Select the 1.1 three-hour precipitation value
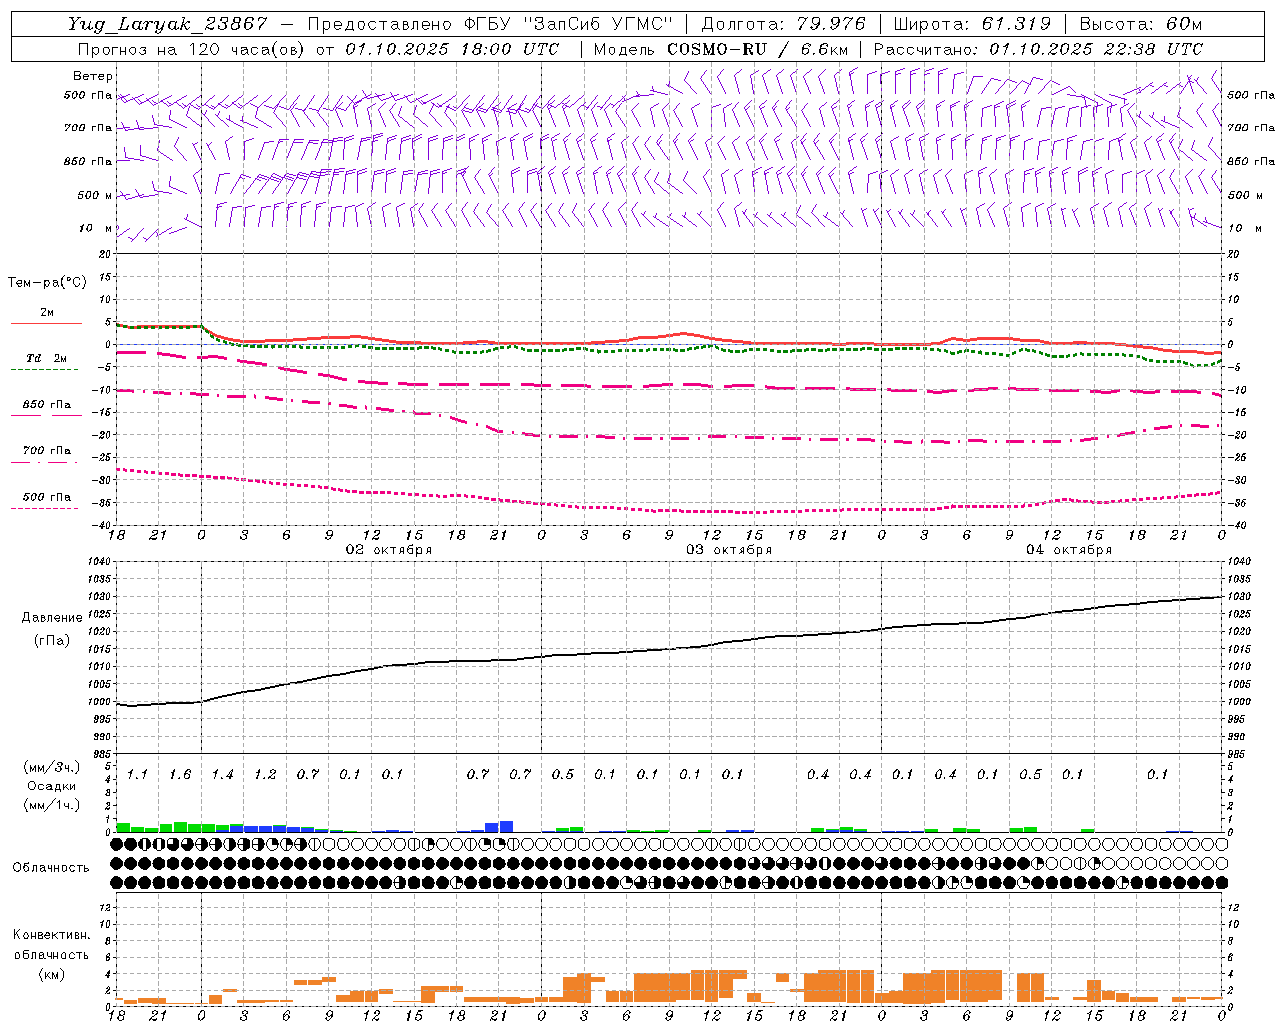Screen dimensions: 1280x1024 coord(137,775)
